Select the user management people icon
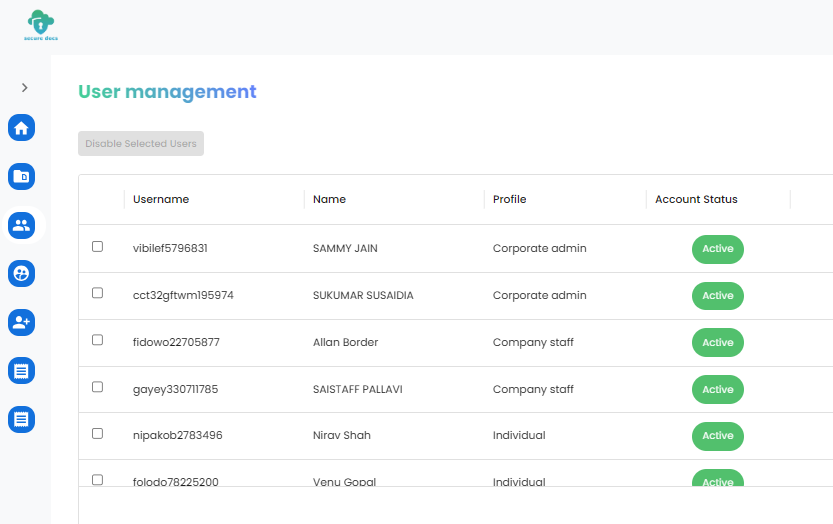Viewport: 833px width, 524px height. point(21,225)
